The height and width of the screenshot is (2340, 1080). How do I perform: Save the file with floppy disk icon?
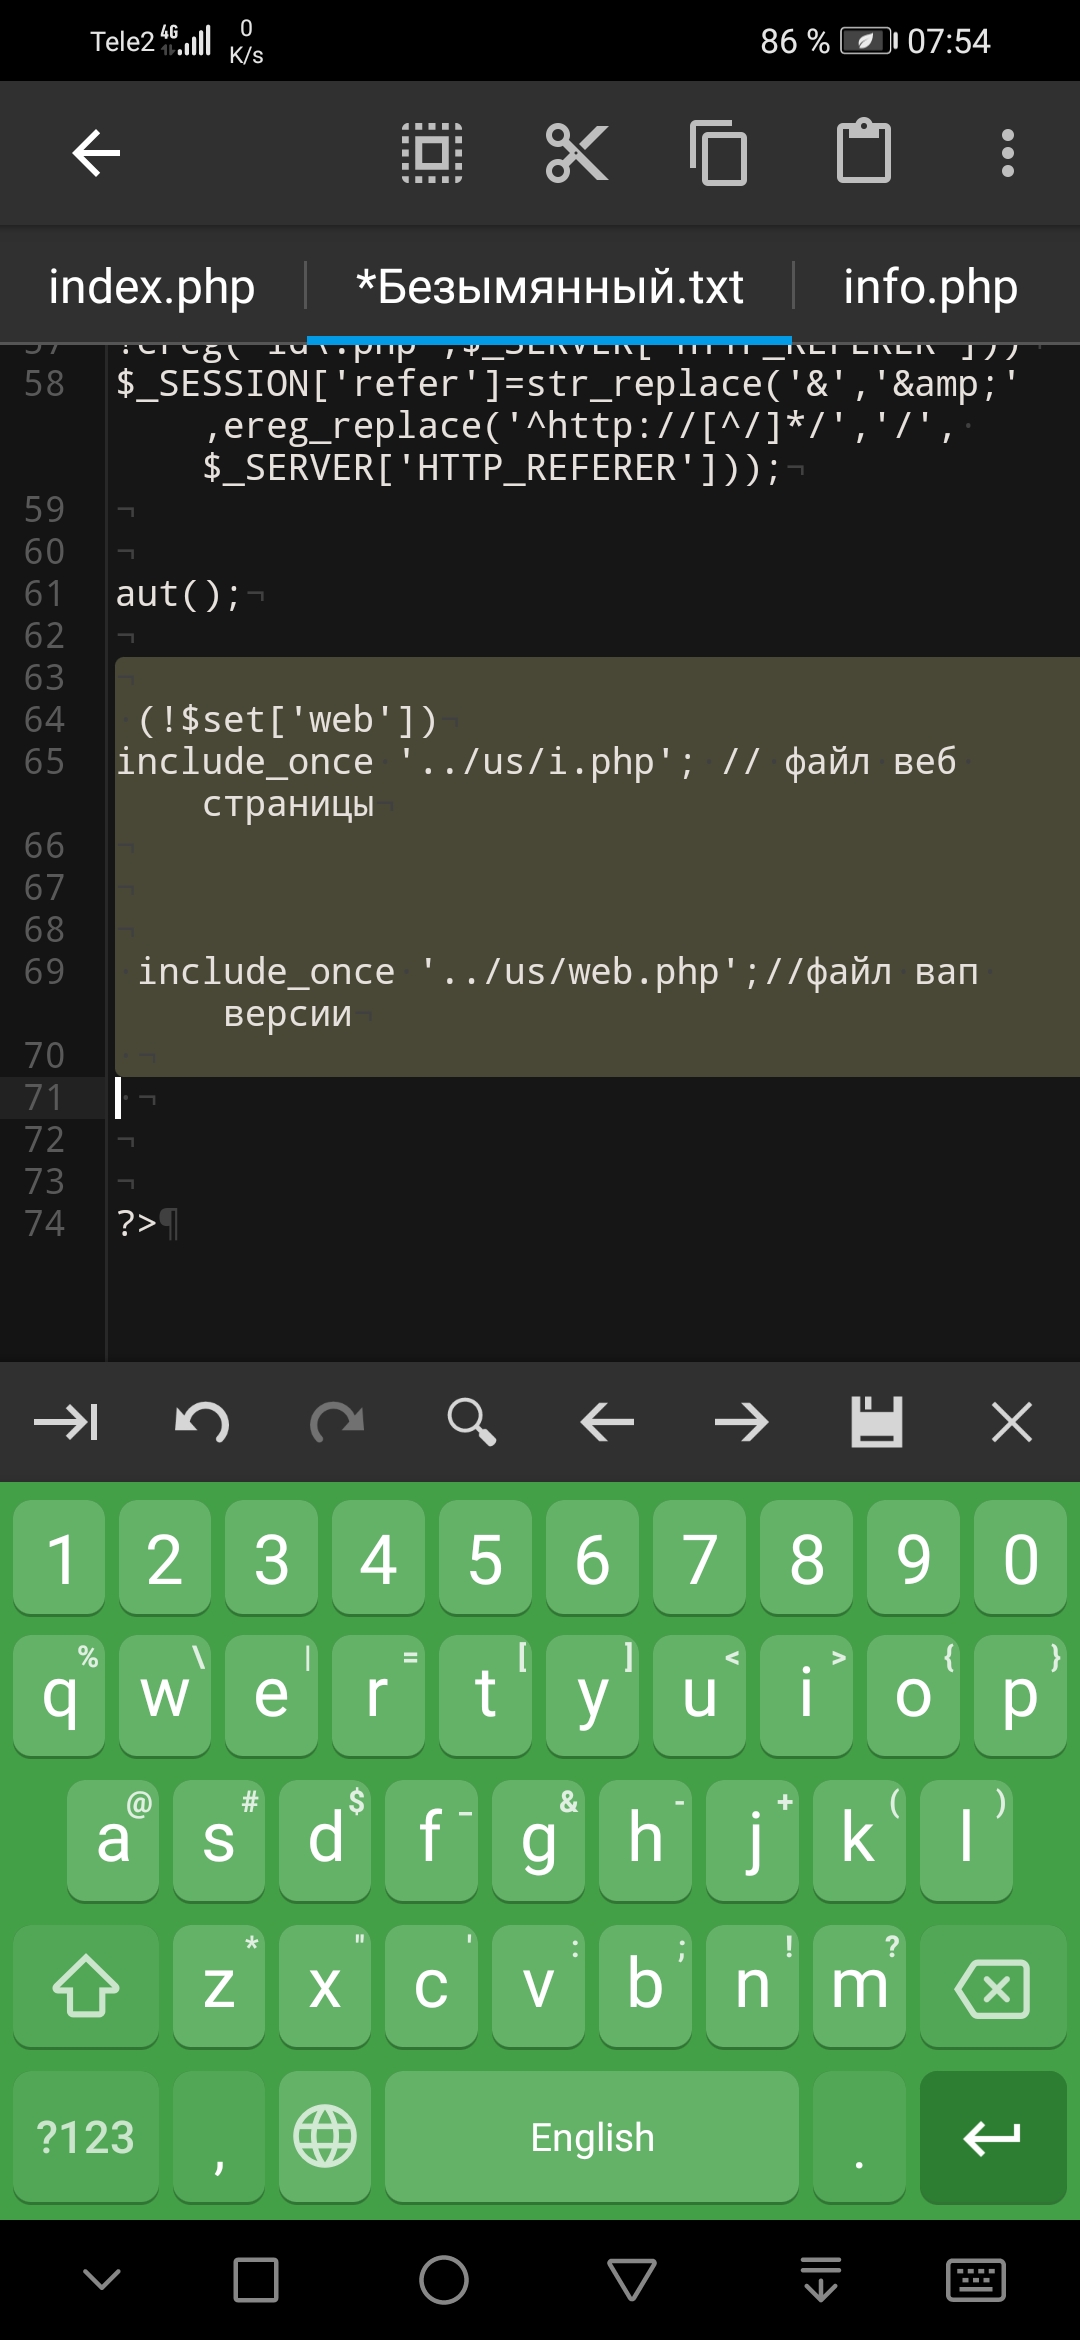876,1422
